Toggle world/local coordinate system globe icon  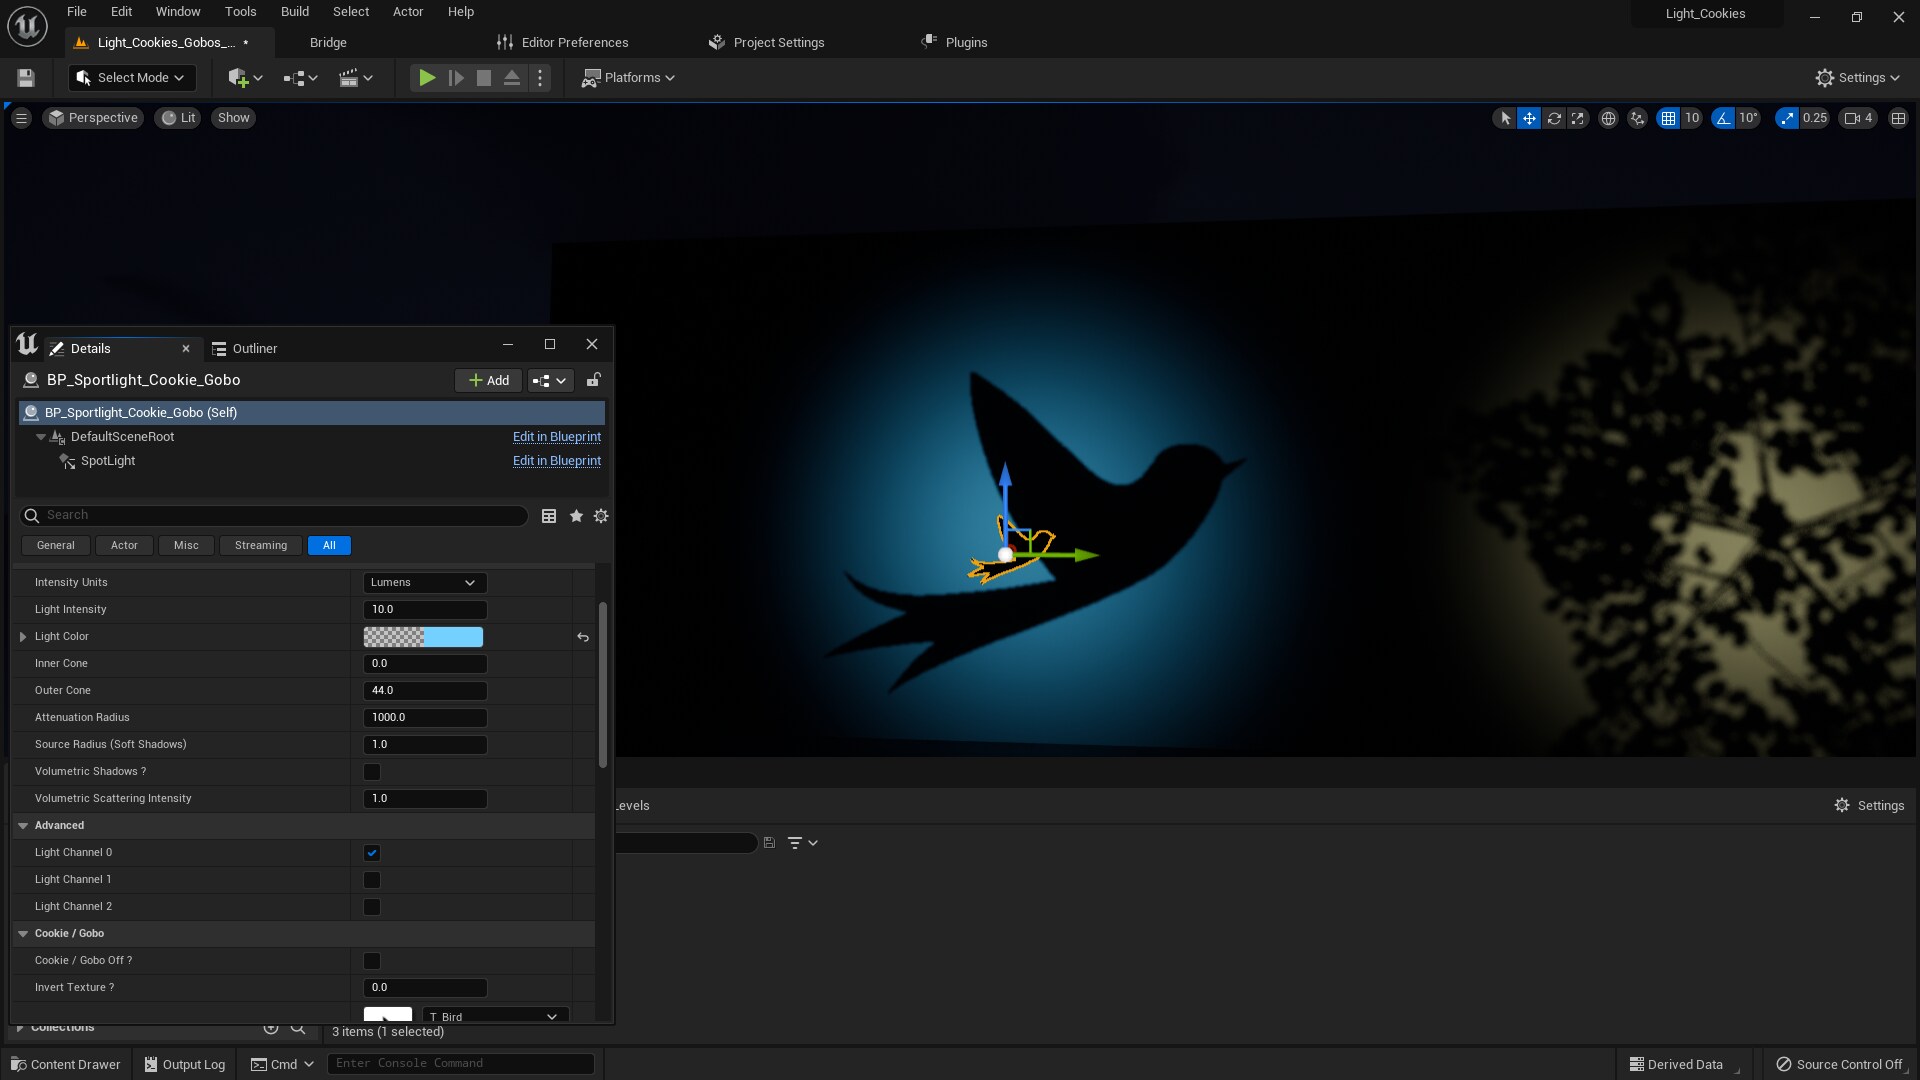[1609, 118]
